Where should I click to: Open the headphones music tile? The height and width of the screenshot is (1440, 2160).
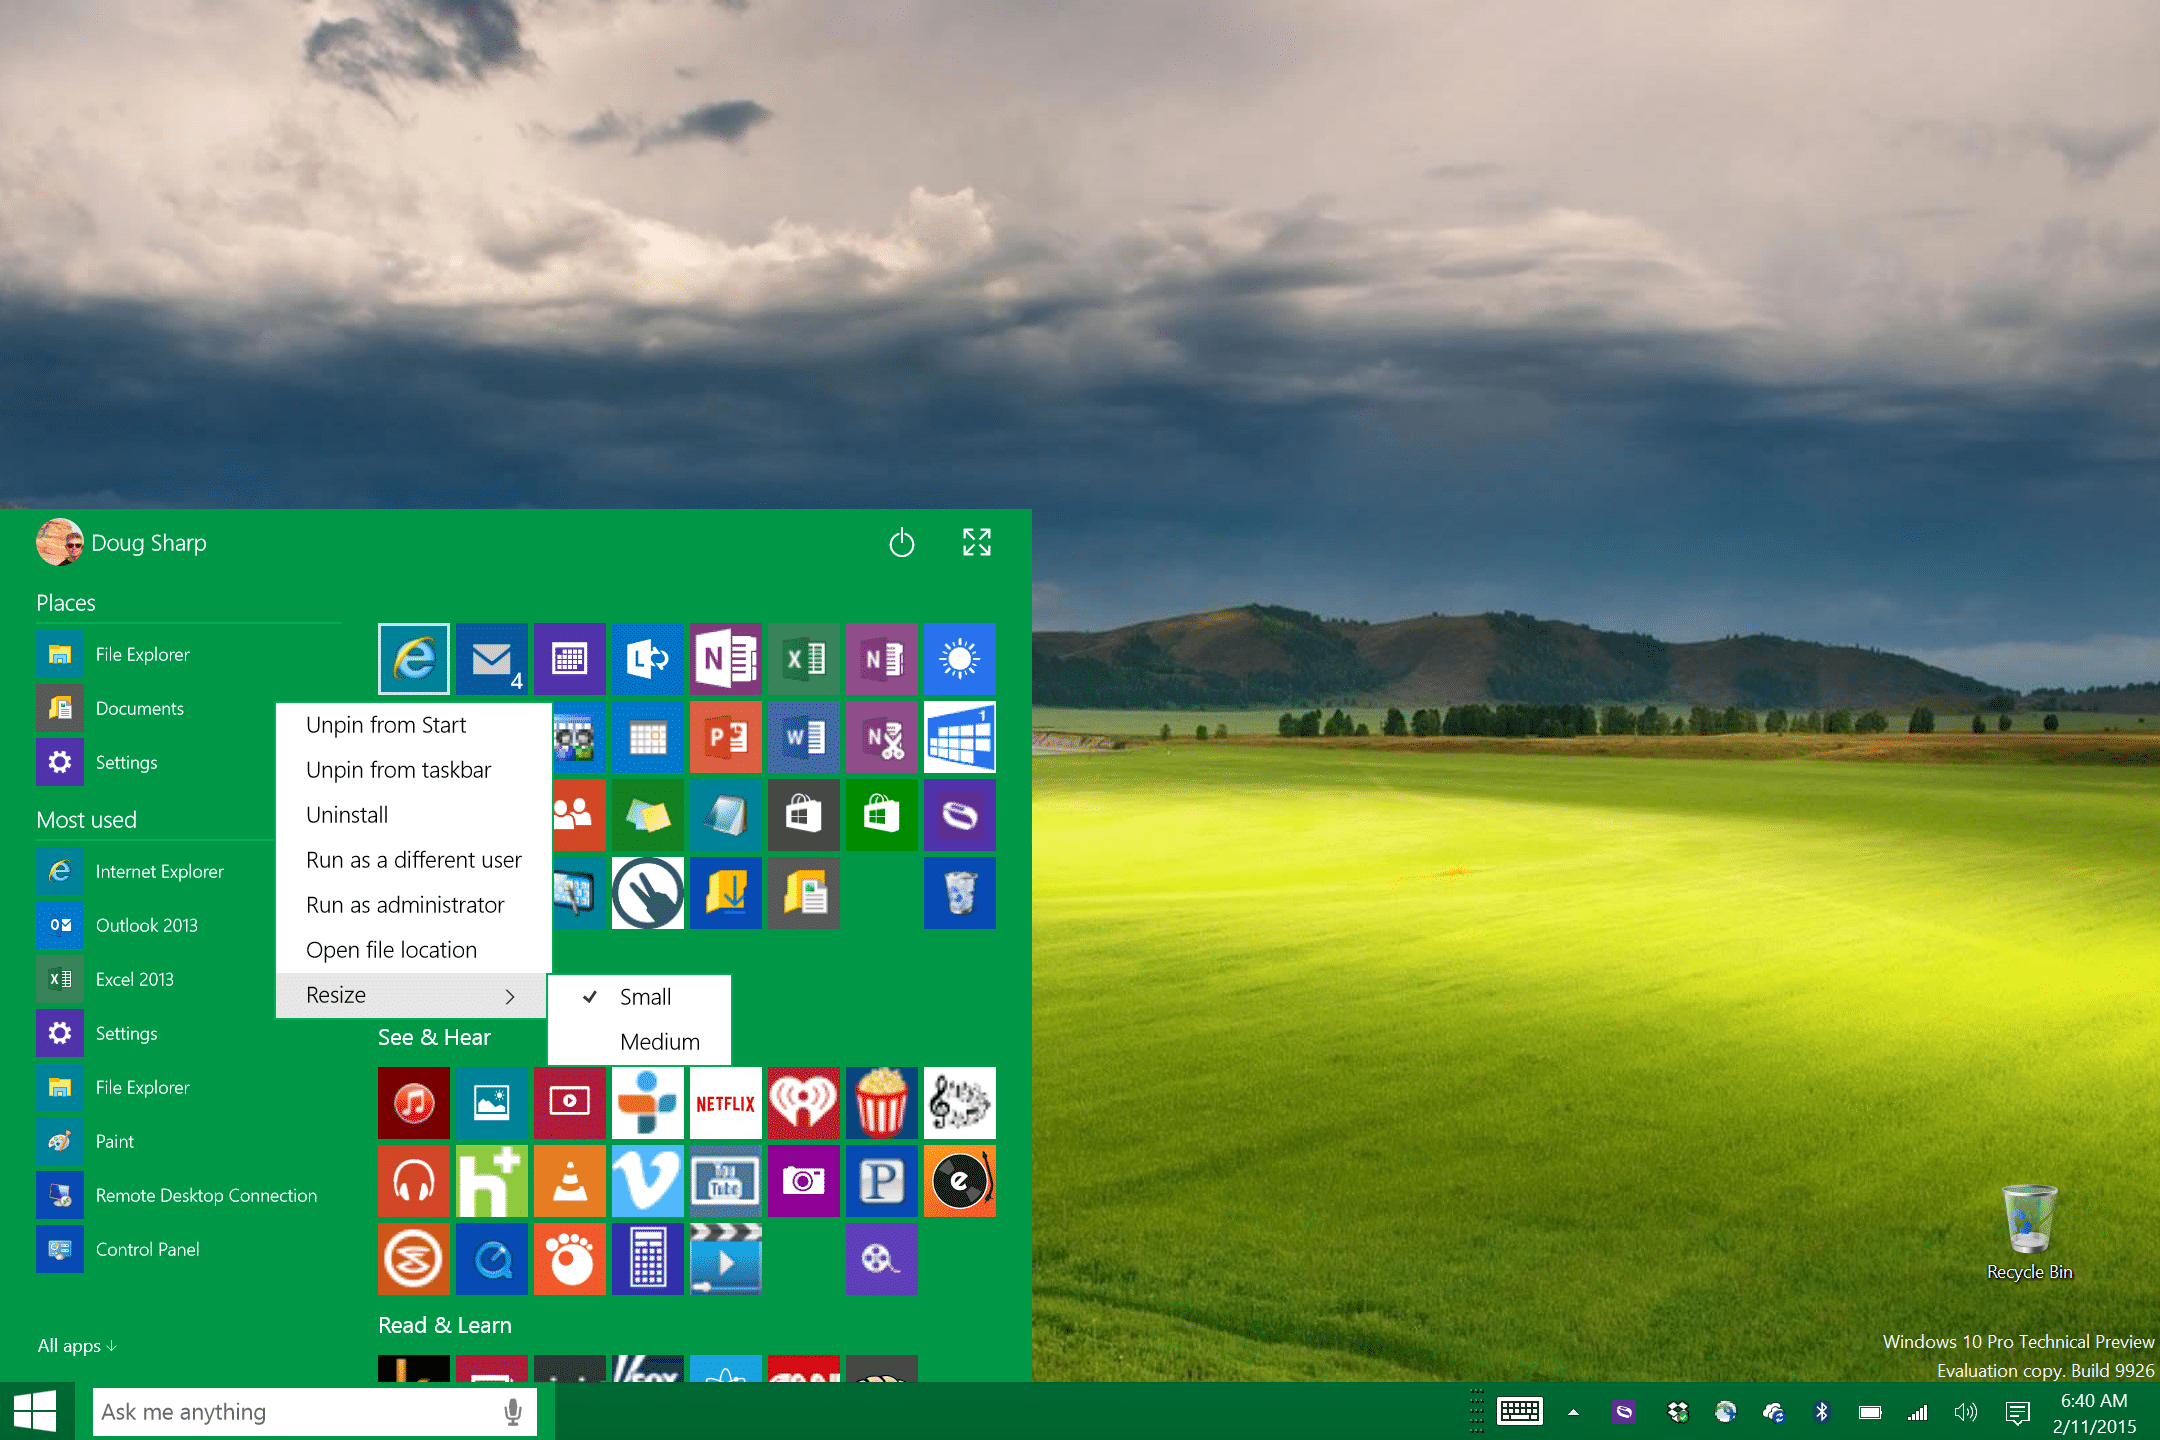(414, 1181)
